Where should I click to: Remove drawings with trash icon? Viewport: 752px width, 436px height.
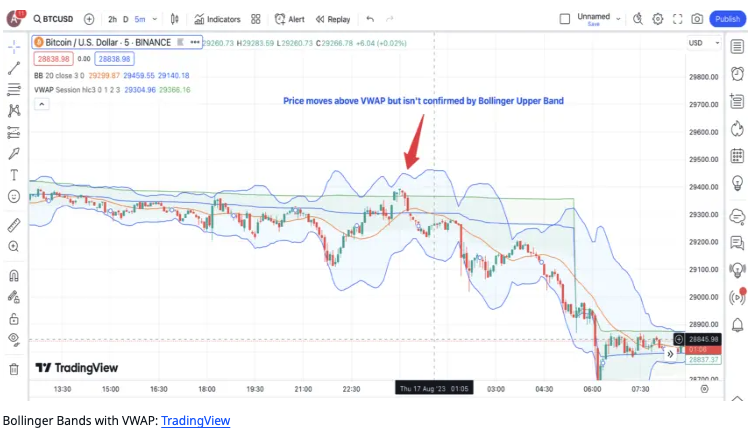(x=14, y=369)
